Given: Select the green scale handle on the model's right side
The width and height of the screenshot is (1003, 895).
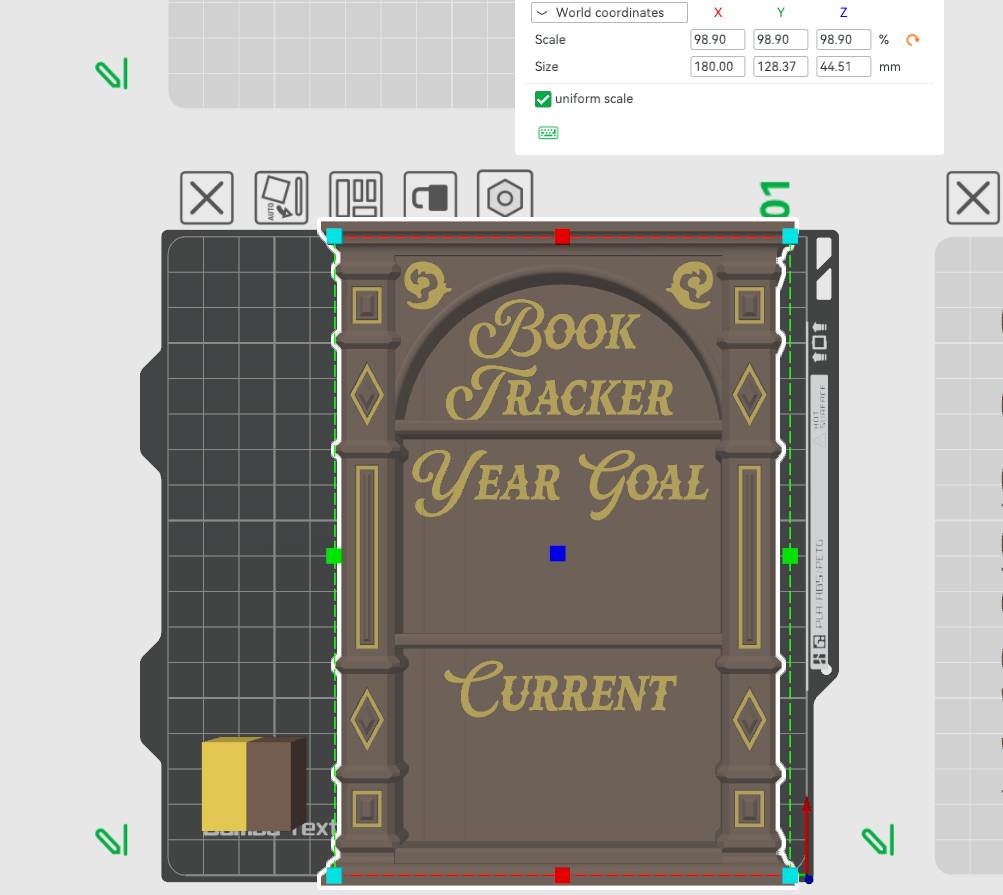Looking at the screenshot, I should (790, 556).
